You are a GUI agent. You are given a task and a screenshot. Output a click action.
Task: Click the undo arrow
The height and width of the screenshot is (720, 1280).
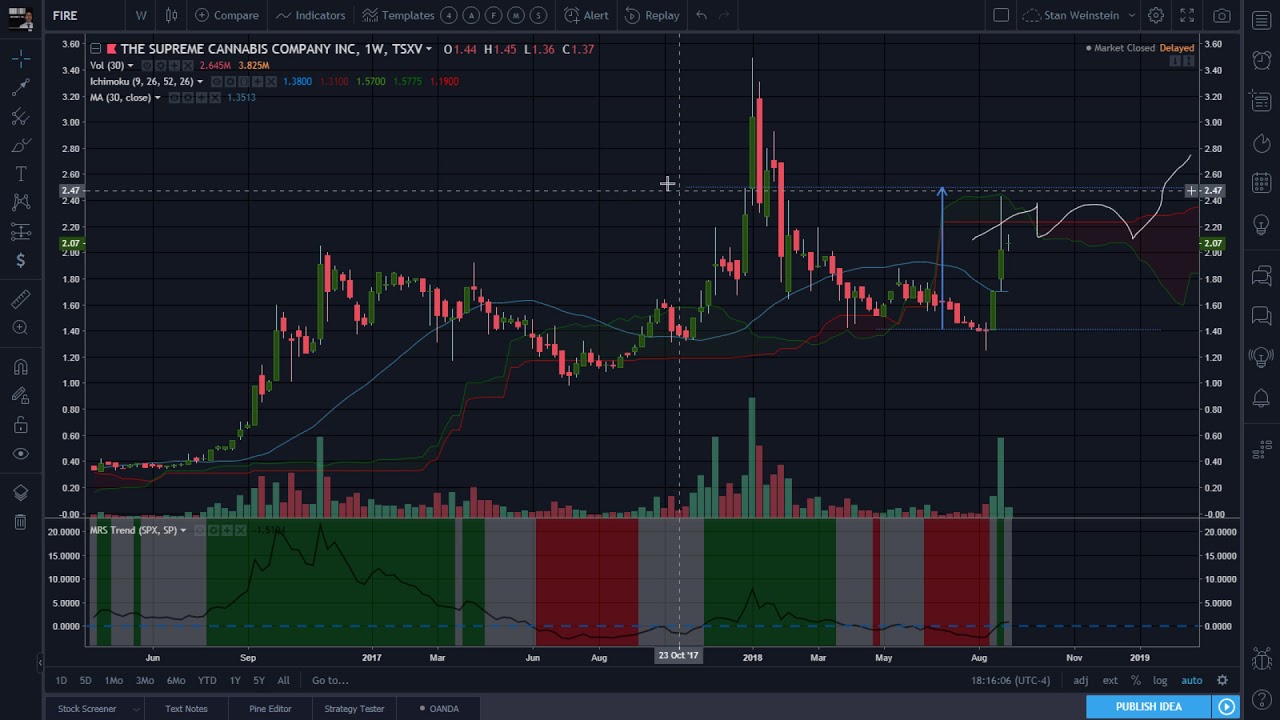[x=701, y=15]
